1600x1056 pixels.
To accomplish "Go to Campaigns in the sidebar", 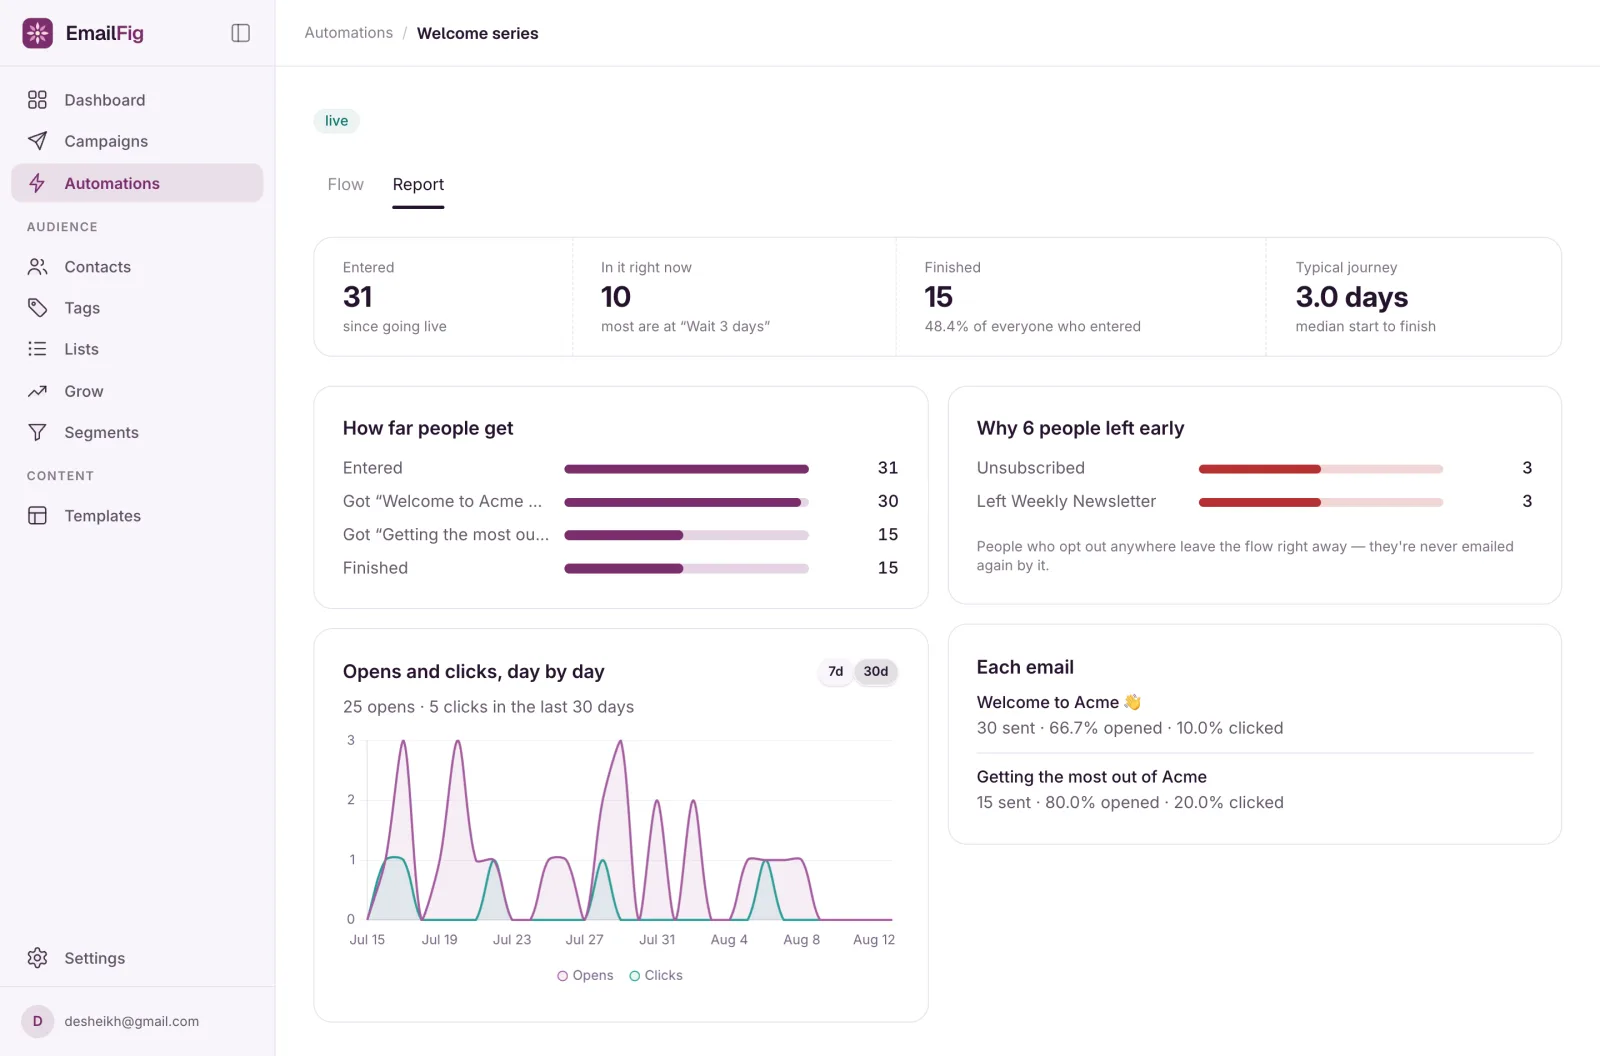I will point(137,141).
